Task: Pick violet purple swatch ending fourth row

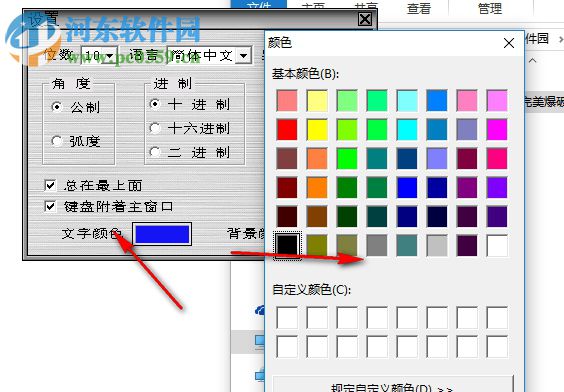Action: click(497, 188)
